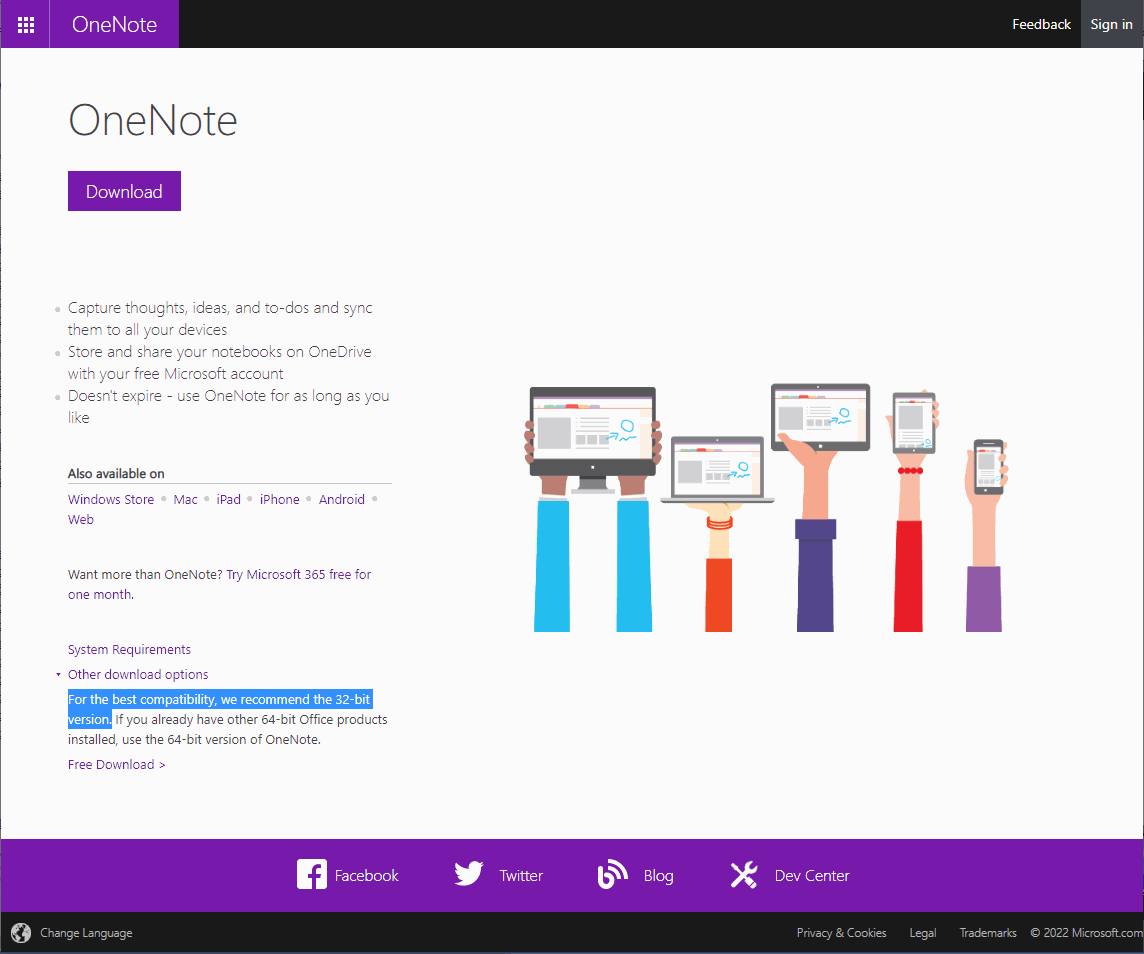Screen dimensions: 1144x954
Task: Click the OneNote page heading
Action: (153, 120)
